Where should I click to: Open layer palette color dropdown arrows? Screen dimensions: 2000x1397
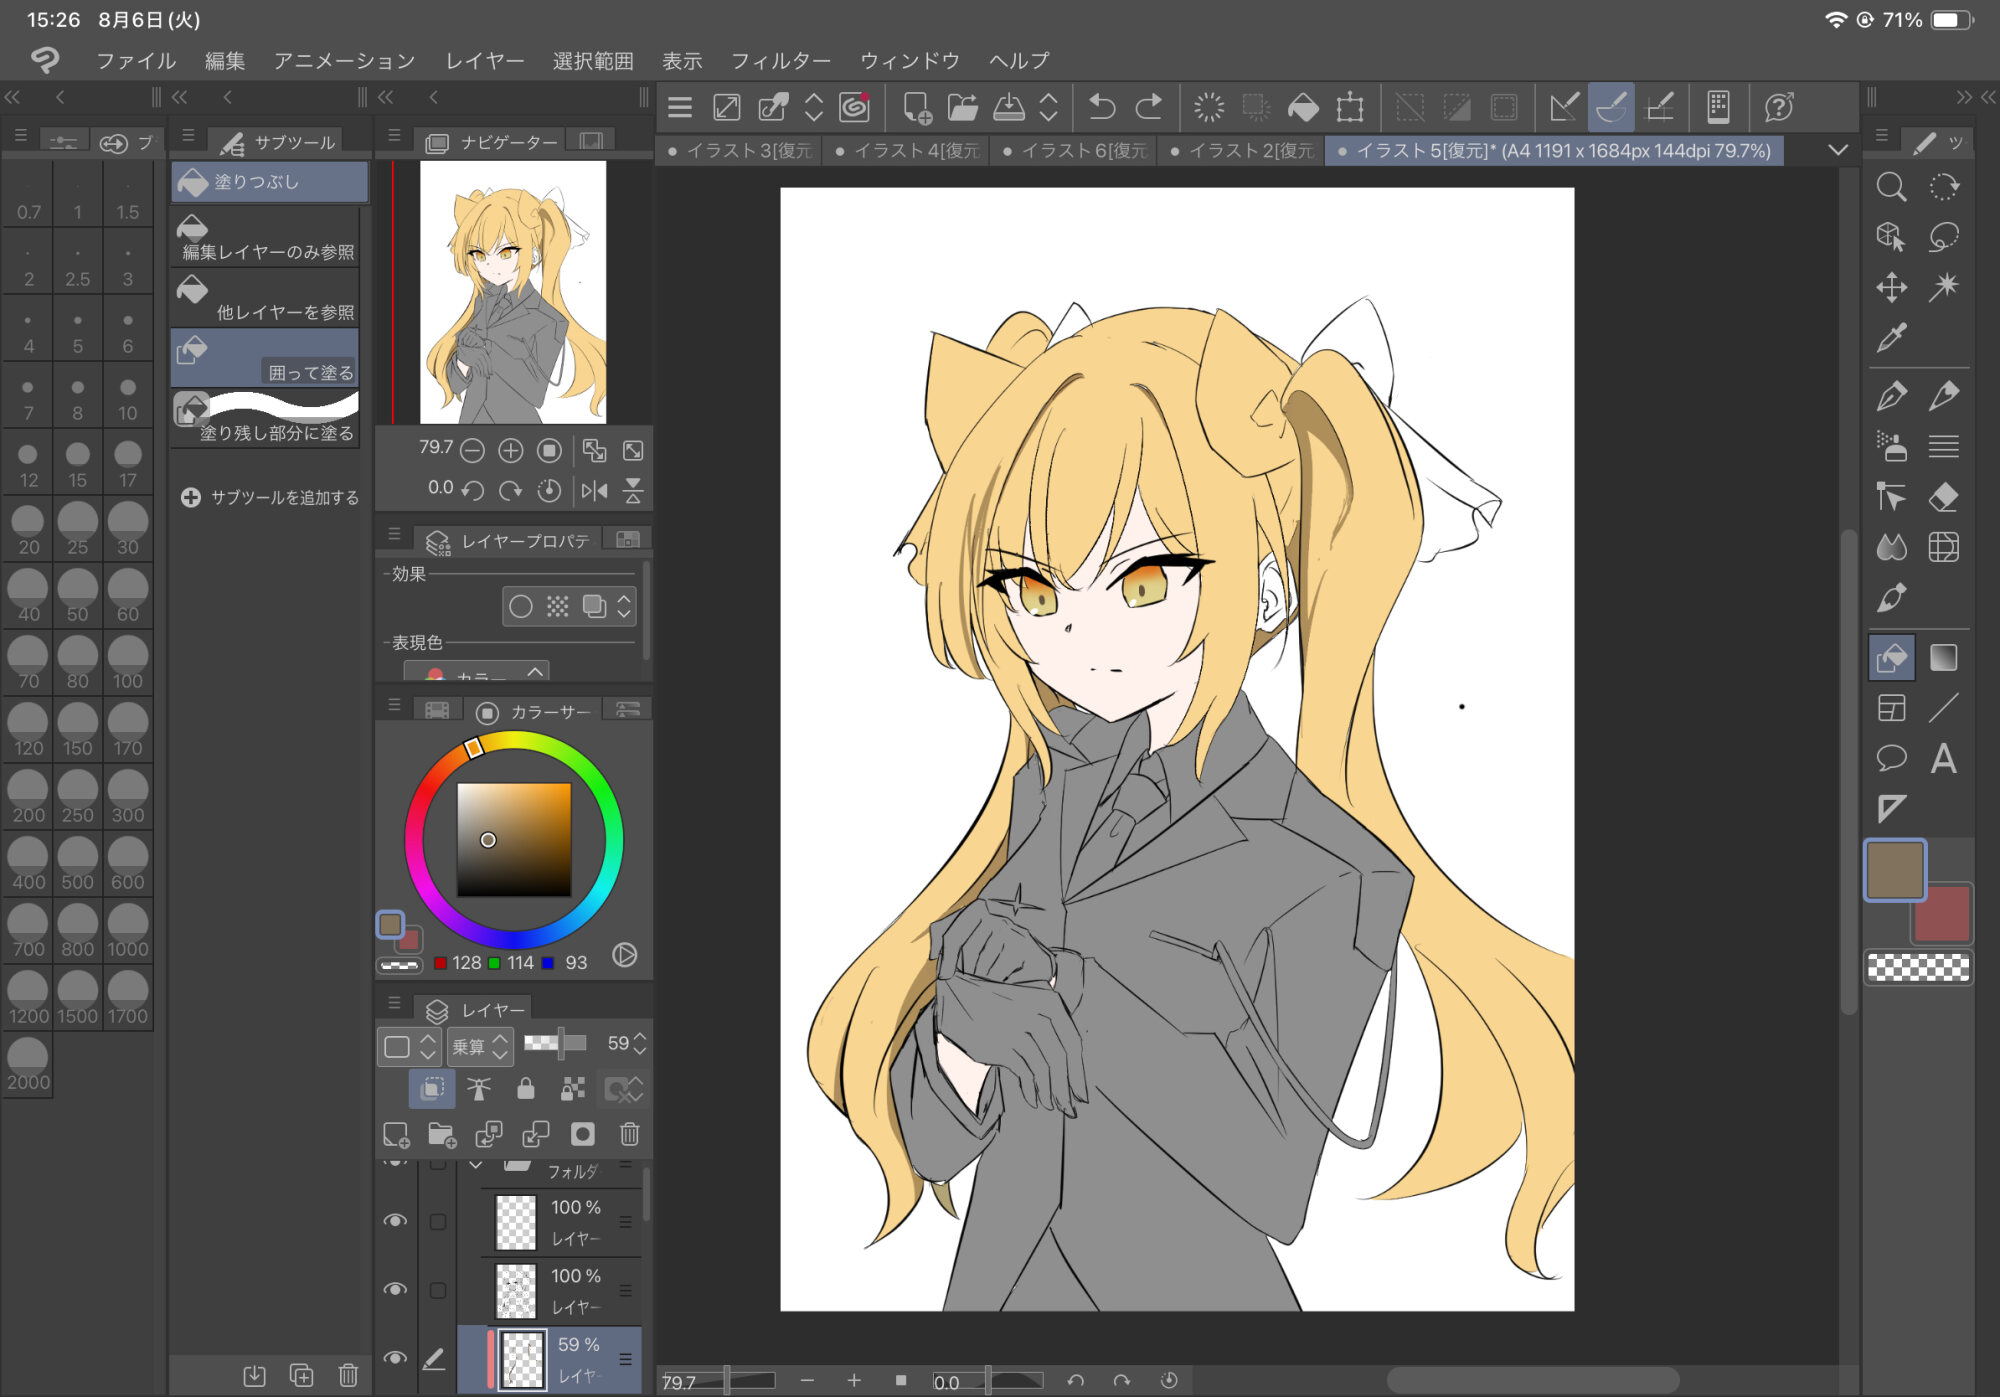428,1046
